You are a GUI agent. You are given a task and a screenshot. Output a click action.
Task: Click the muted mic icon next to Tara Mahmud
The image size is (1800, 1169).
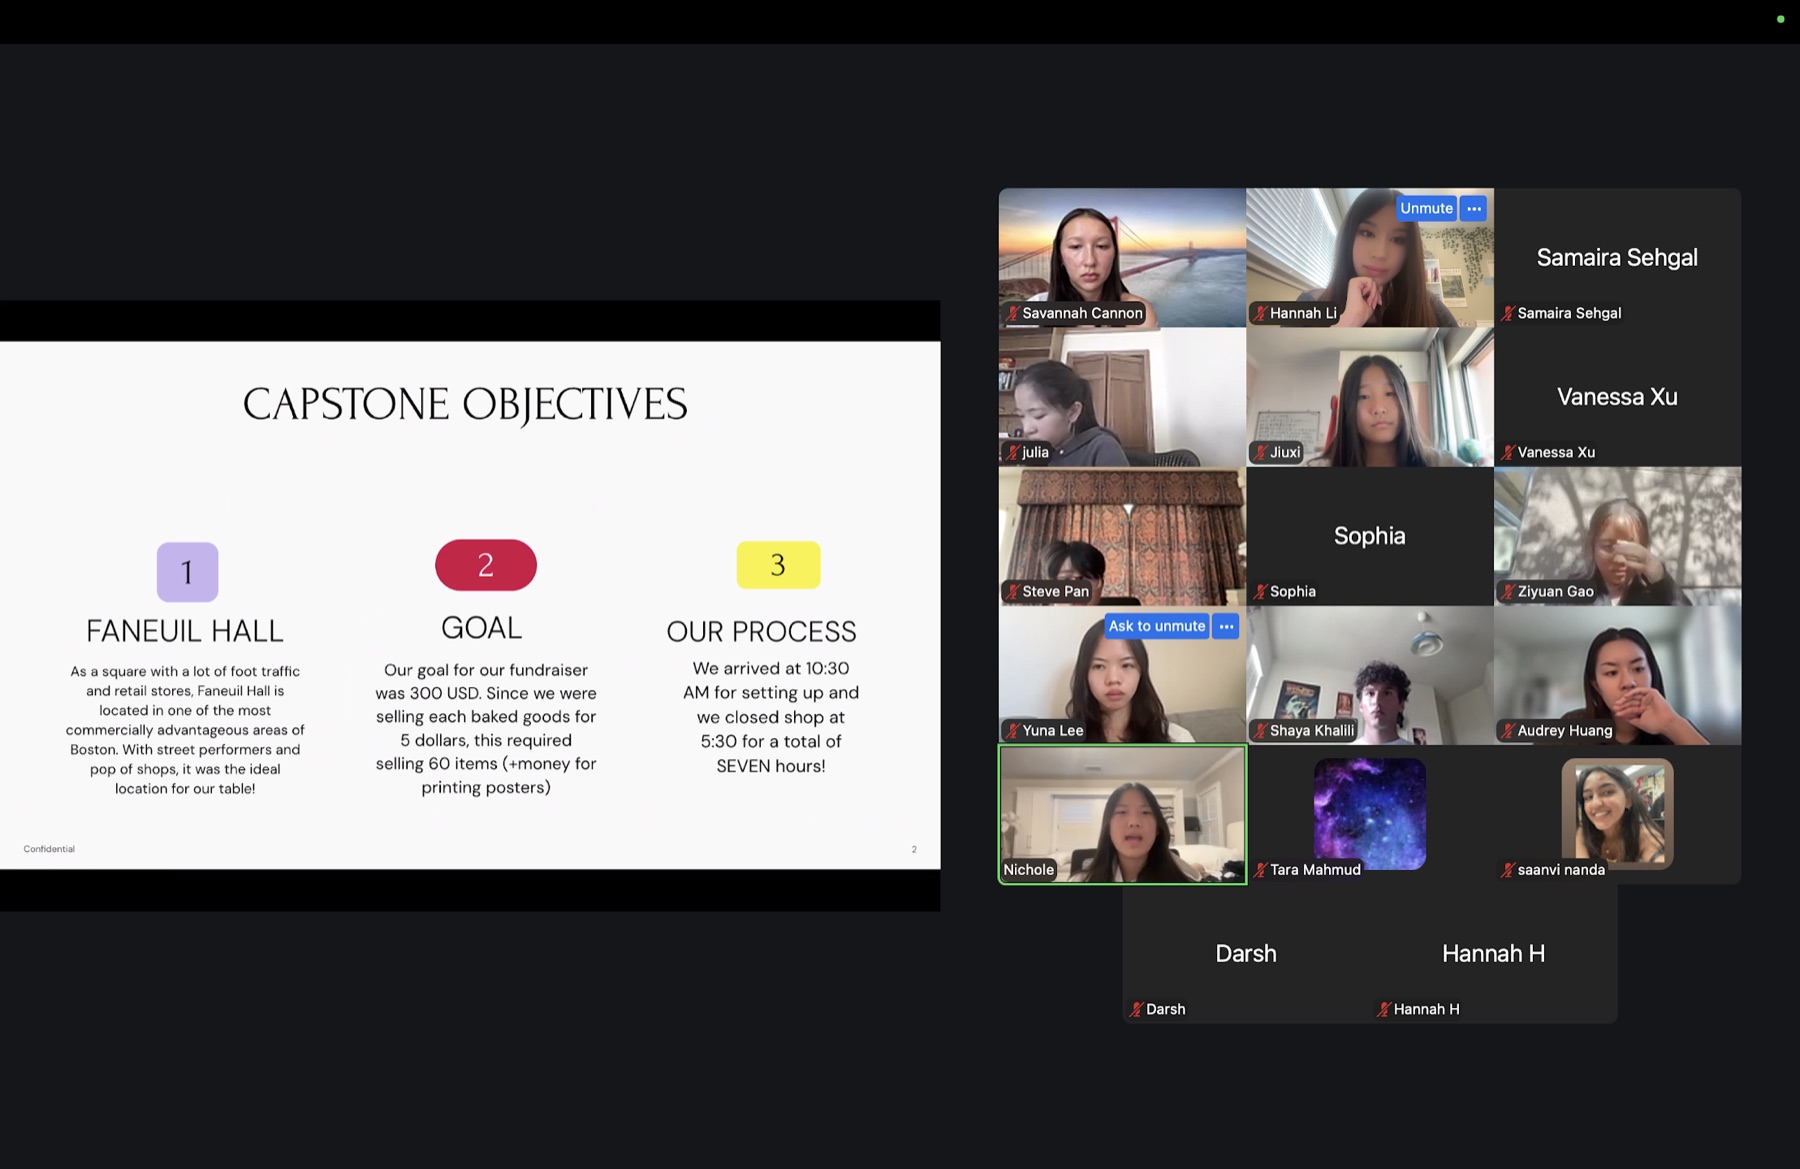tap(1260, 869)
